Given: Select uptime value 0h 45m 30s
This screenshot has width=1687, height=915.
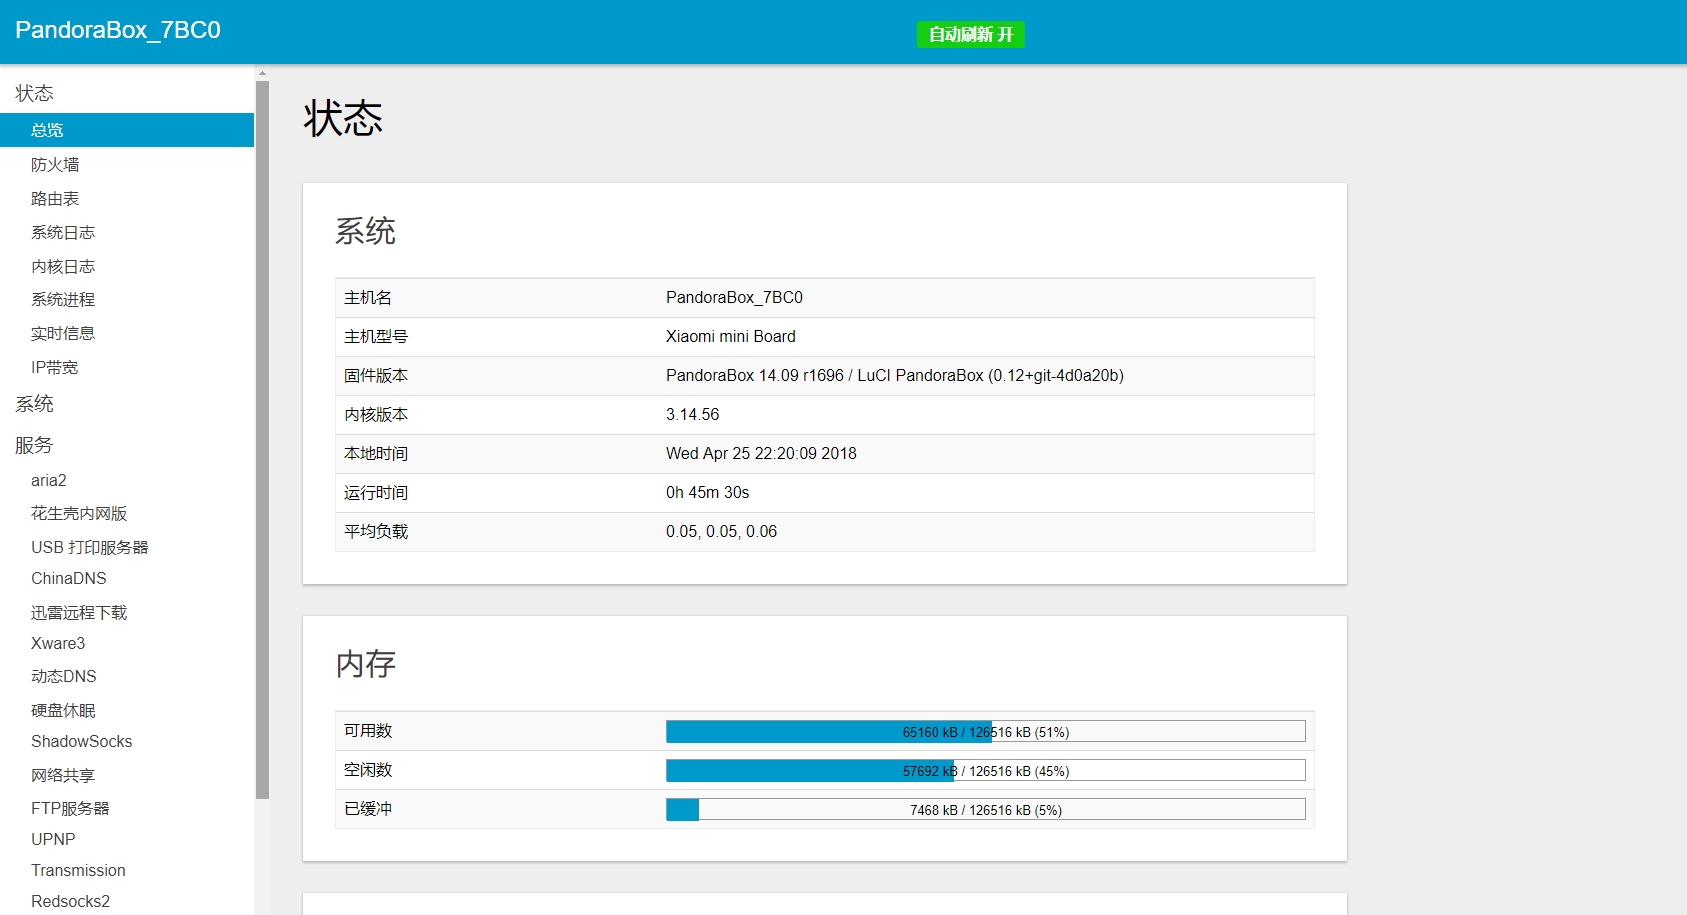Looking at the screenshot, I should click(x=708, y=492).
